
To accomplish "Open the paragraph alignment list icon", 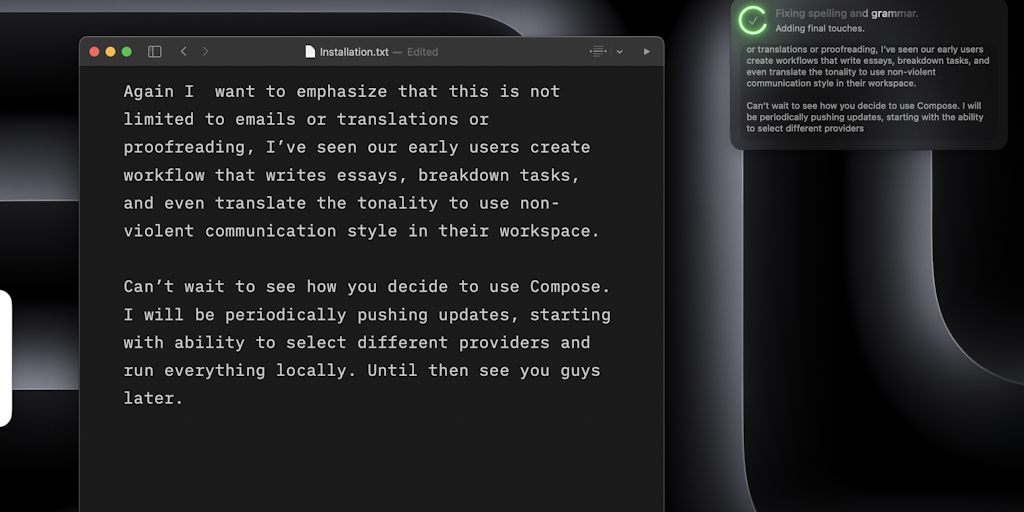I will point(598,52).
